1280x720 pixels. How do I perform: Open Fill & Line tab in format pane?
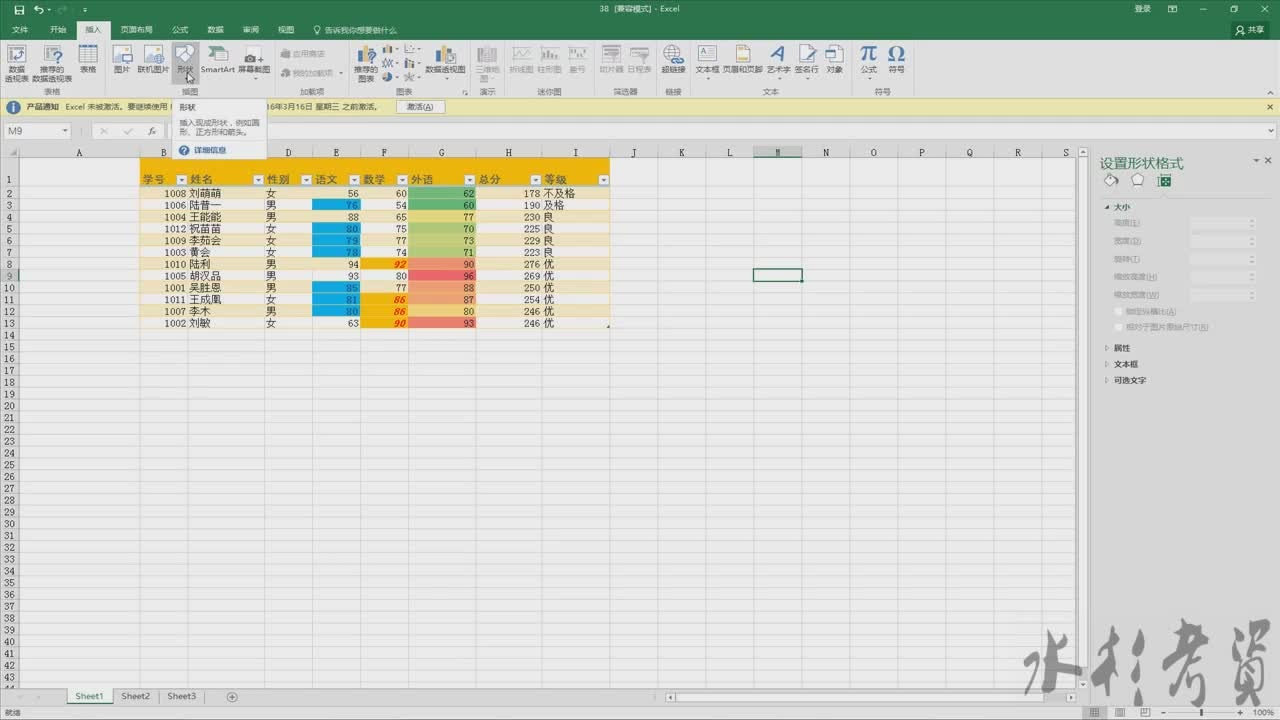click(x=1111, y=180)
